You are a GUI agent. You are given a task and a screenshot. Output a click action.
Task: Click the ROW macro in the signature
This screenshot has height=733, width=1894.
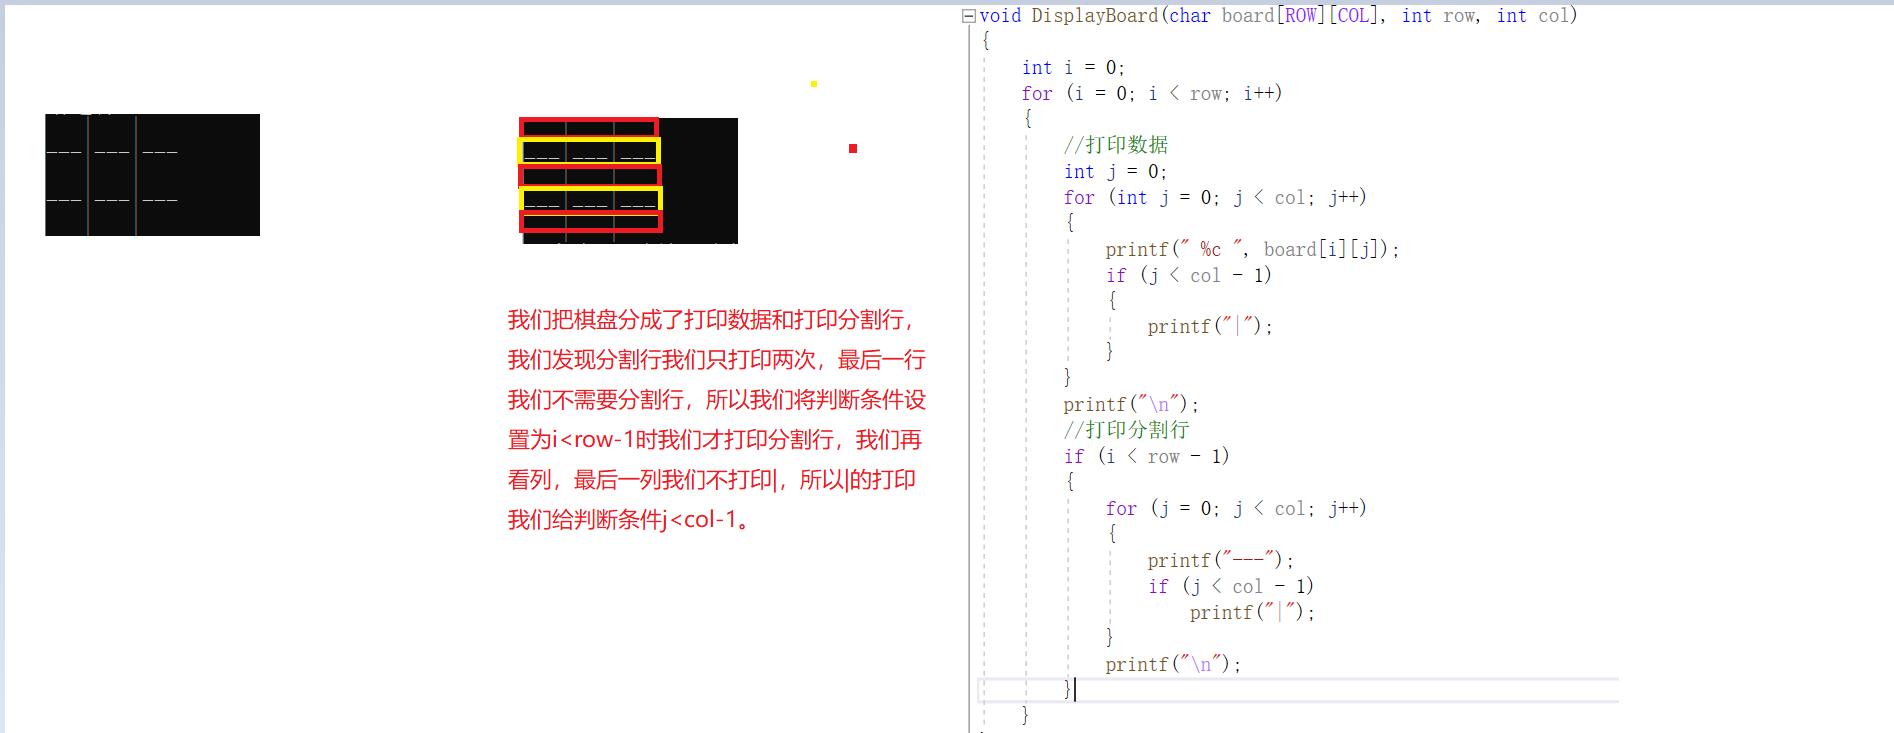tap(1300, 15)
